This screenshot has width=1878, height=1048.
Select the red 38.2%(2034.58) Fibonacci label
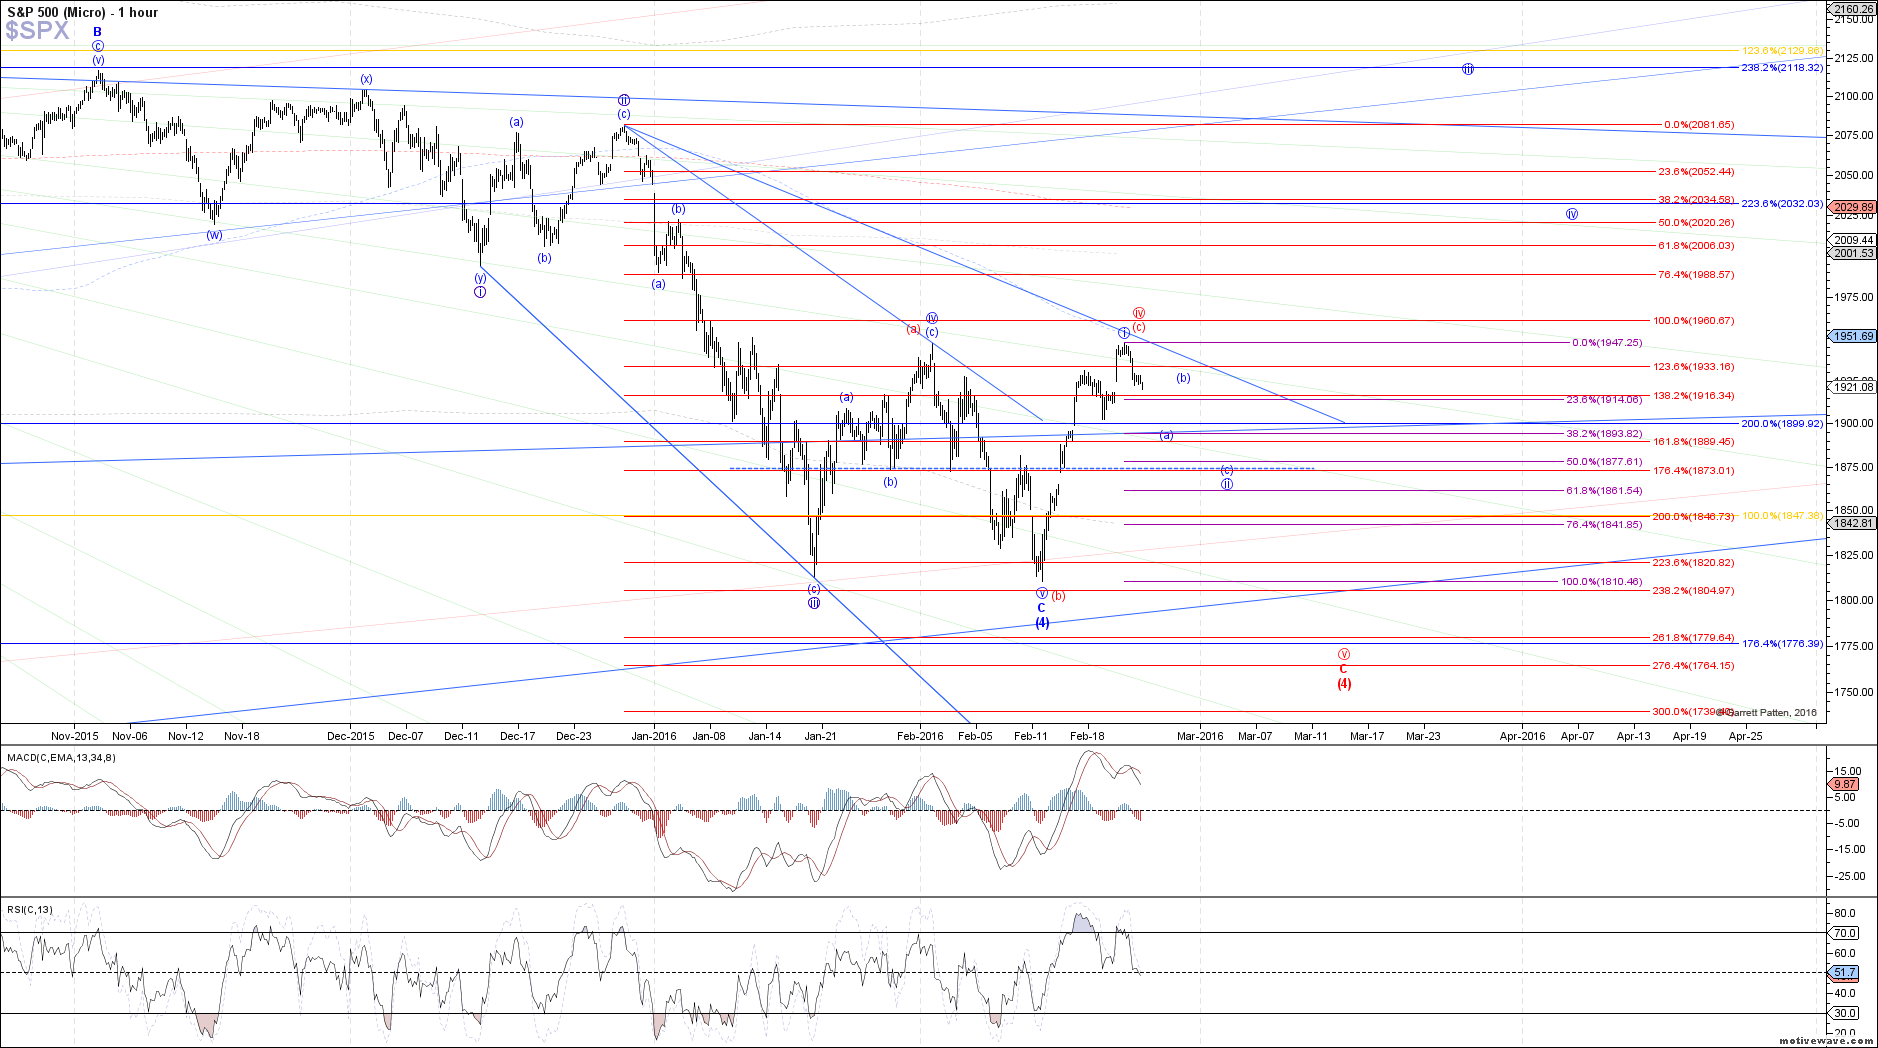(x=1696, y=200)
